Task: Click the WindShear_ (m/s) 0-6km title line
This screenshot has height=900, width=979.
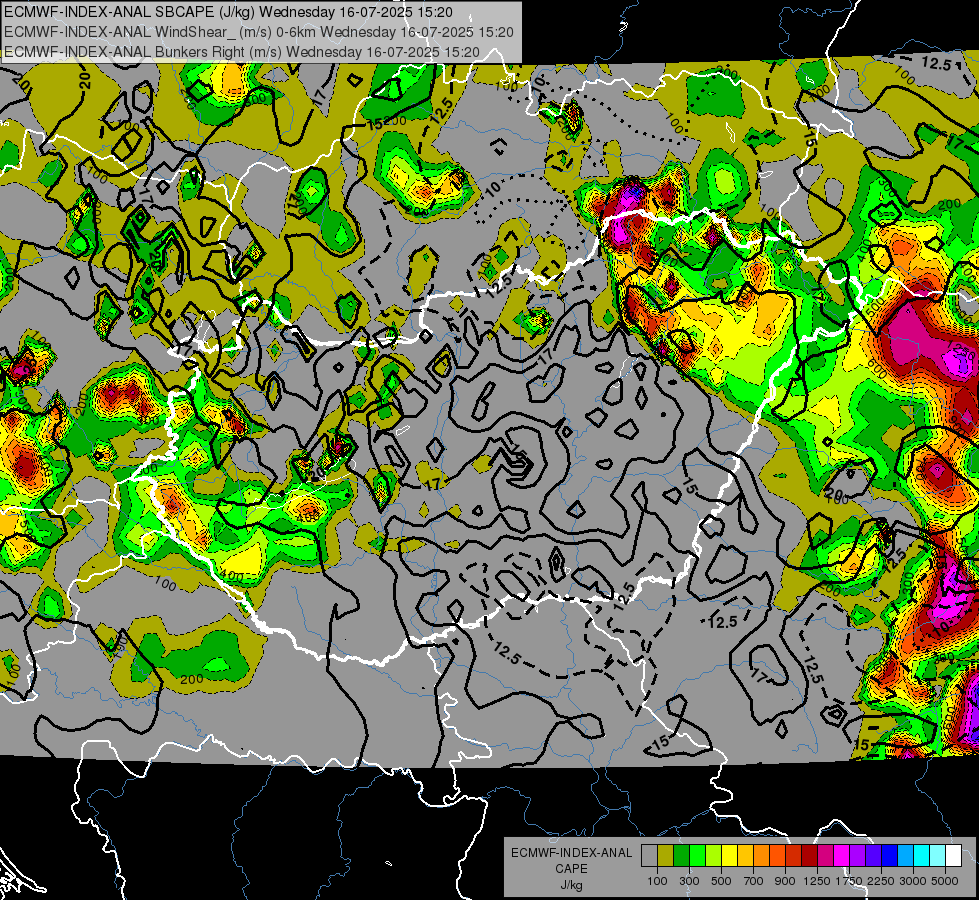Action: 258,32
